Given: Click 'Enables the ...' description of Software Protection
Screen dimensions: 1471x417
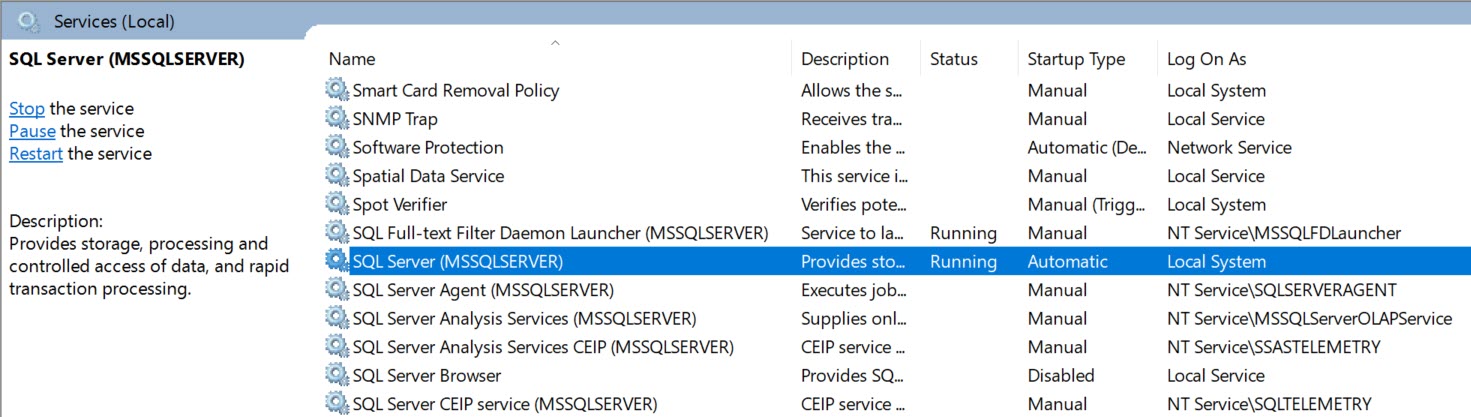Looking at the screenshot, I should (x=853, y=147).
